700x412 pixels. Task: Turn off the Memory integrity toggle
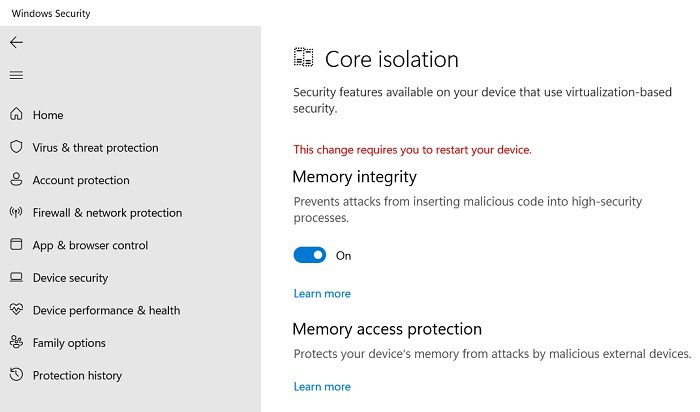(310, 255)
